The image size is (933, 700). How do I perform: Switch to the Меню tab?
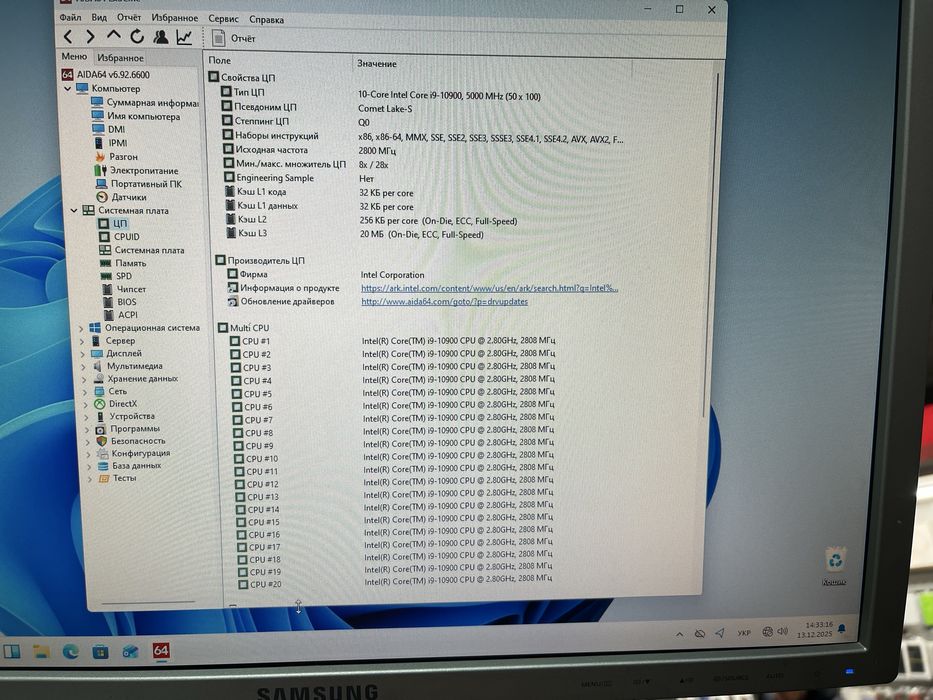pyautogui.click(x=74, y=56)
